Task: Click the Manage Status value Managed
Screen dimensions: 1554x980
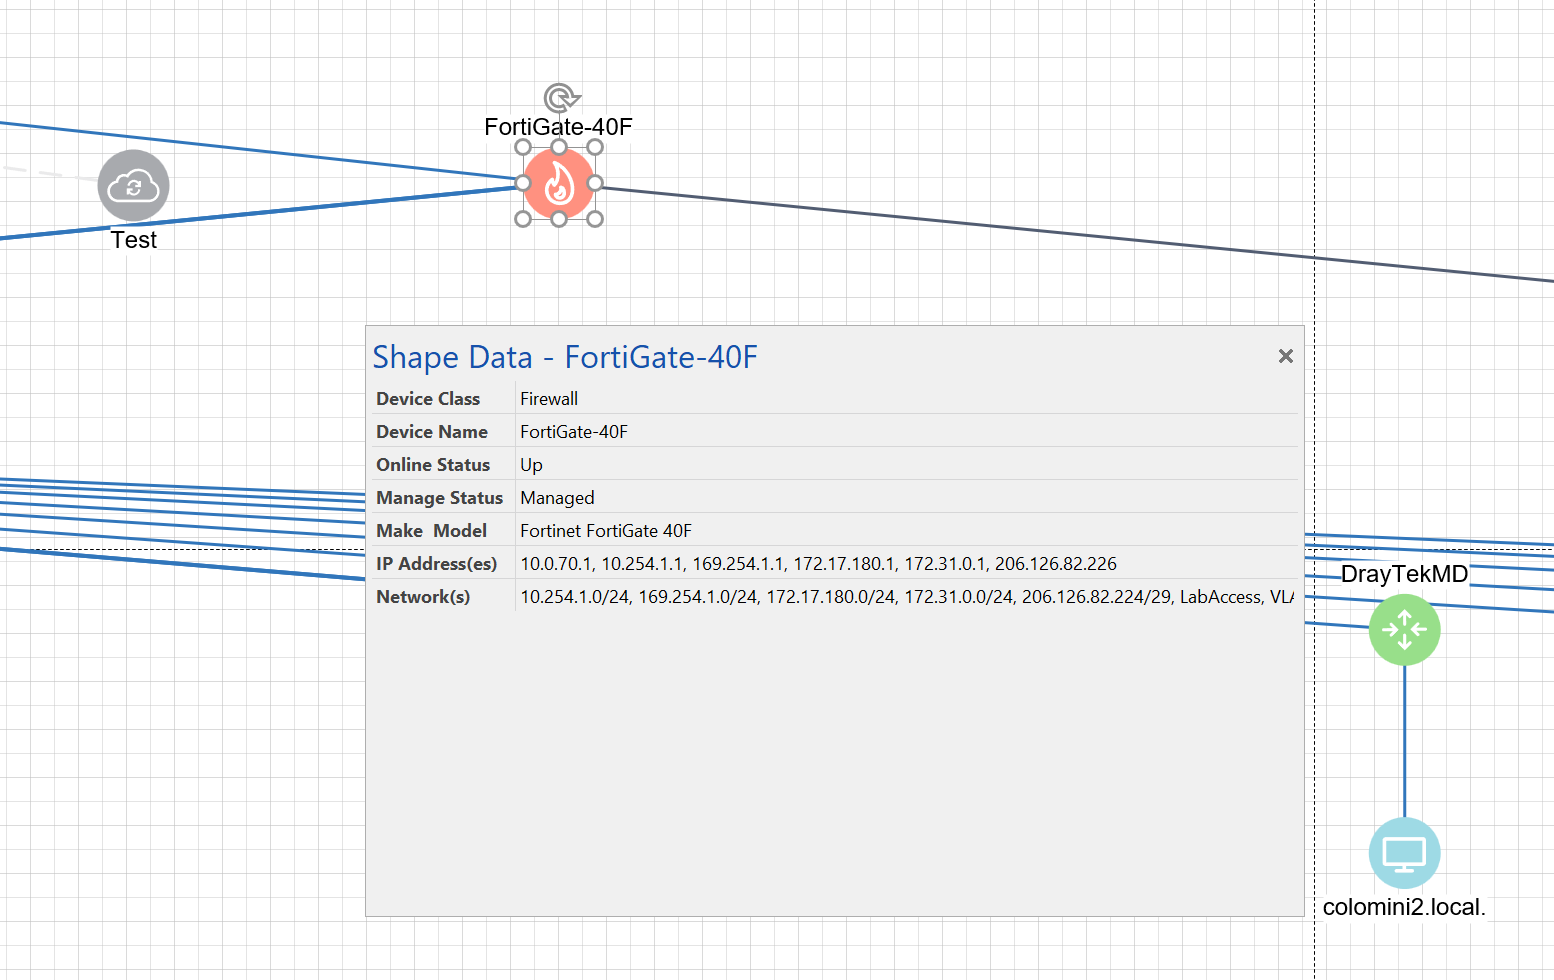Action: coord(557,498)
